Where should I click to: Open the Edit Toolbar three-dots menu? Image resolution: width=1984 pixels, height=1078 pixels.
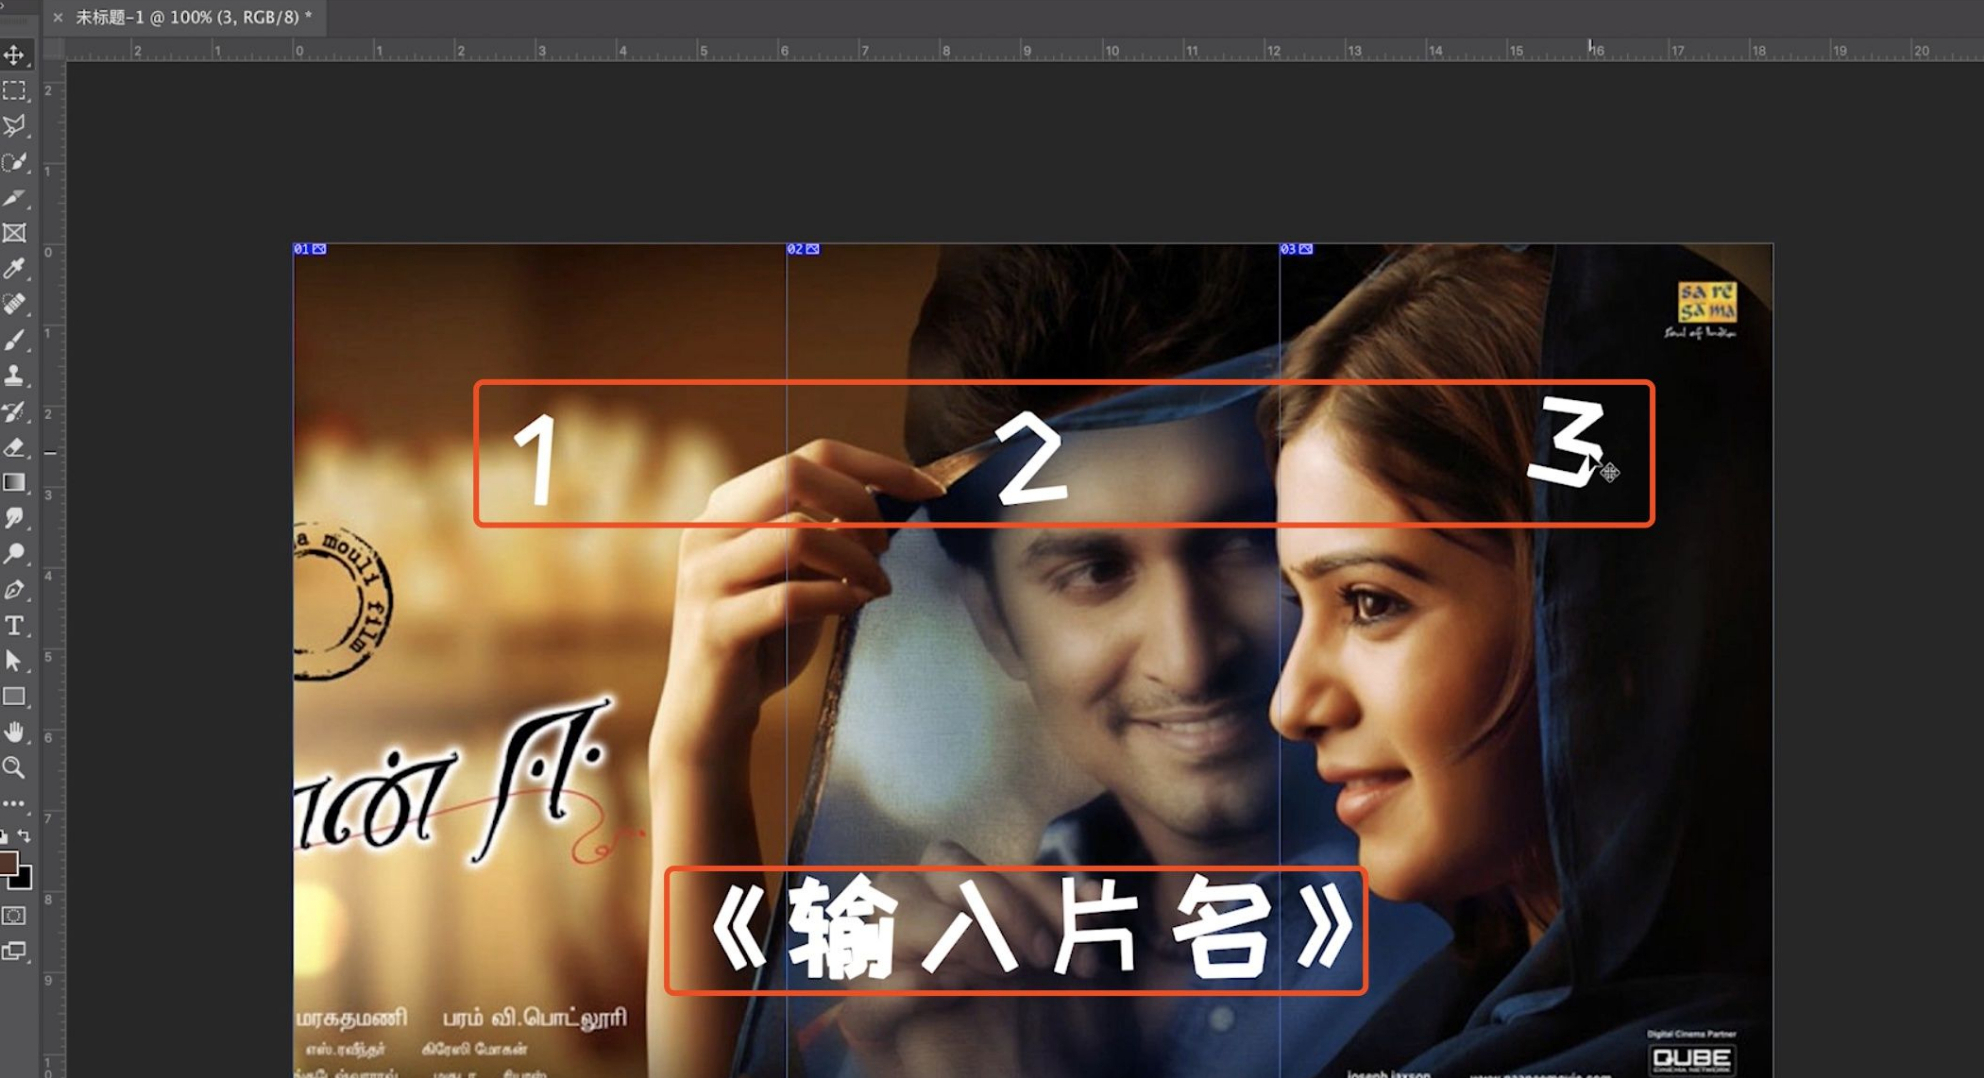pyautogui.click(x=14, y=803)
